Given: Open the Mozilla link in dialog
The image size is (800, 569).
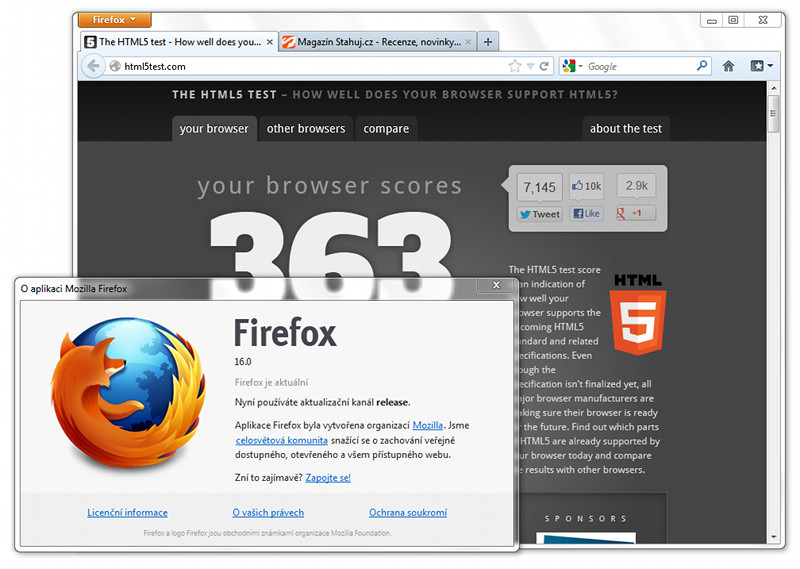Looking at the screenshot, I should [x=428, y=425].
